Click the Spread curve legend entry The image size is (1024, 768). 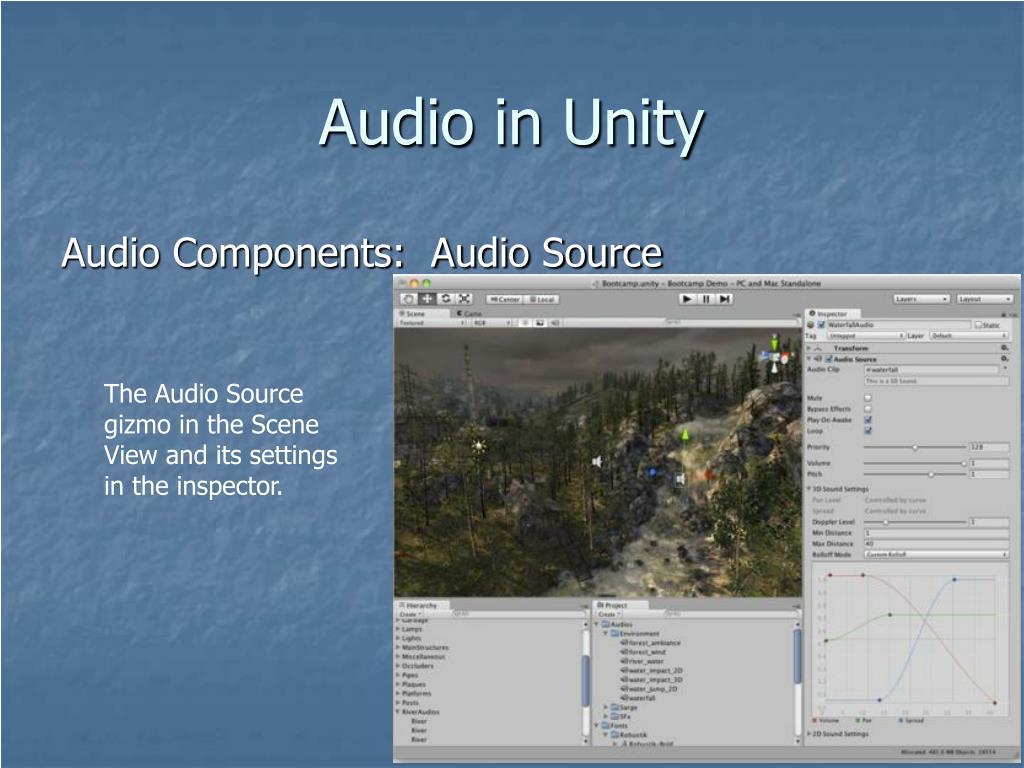(x=911, y=720)
